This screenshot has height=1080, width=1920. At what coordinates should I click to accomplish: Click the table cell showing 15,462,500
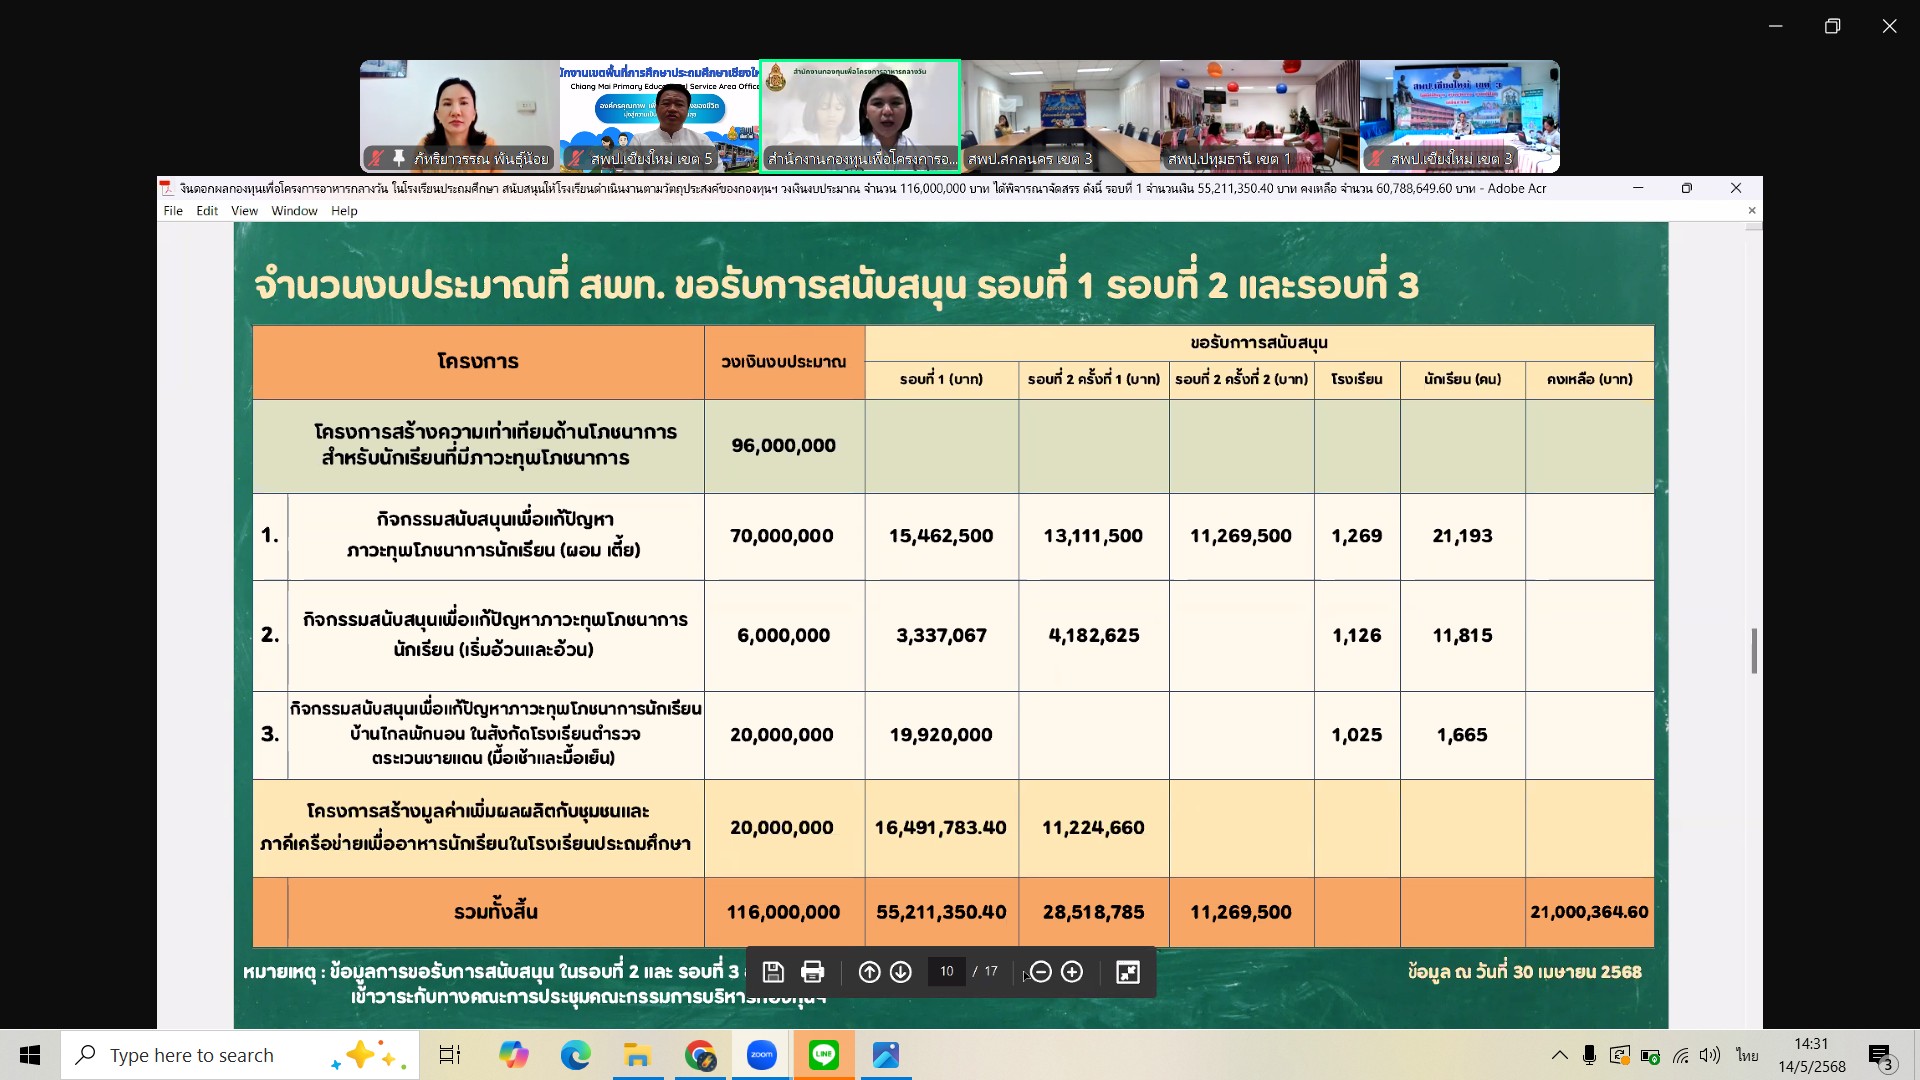click(941, 536)
